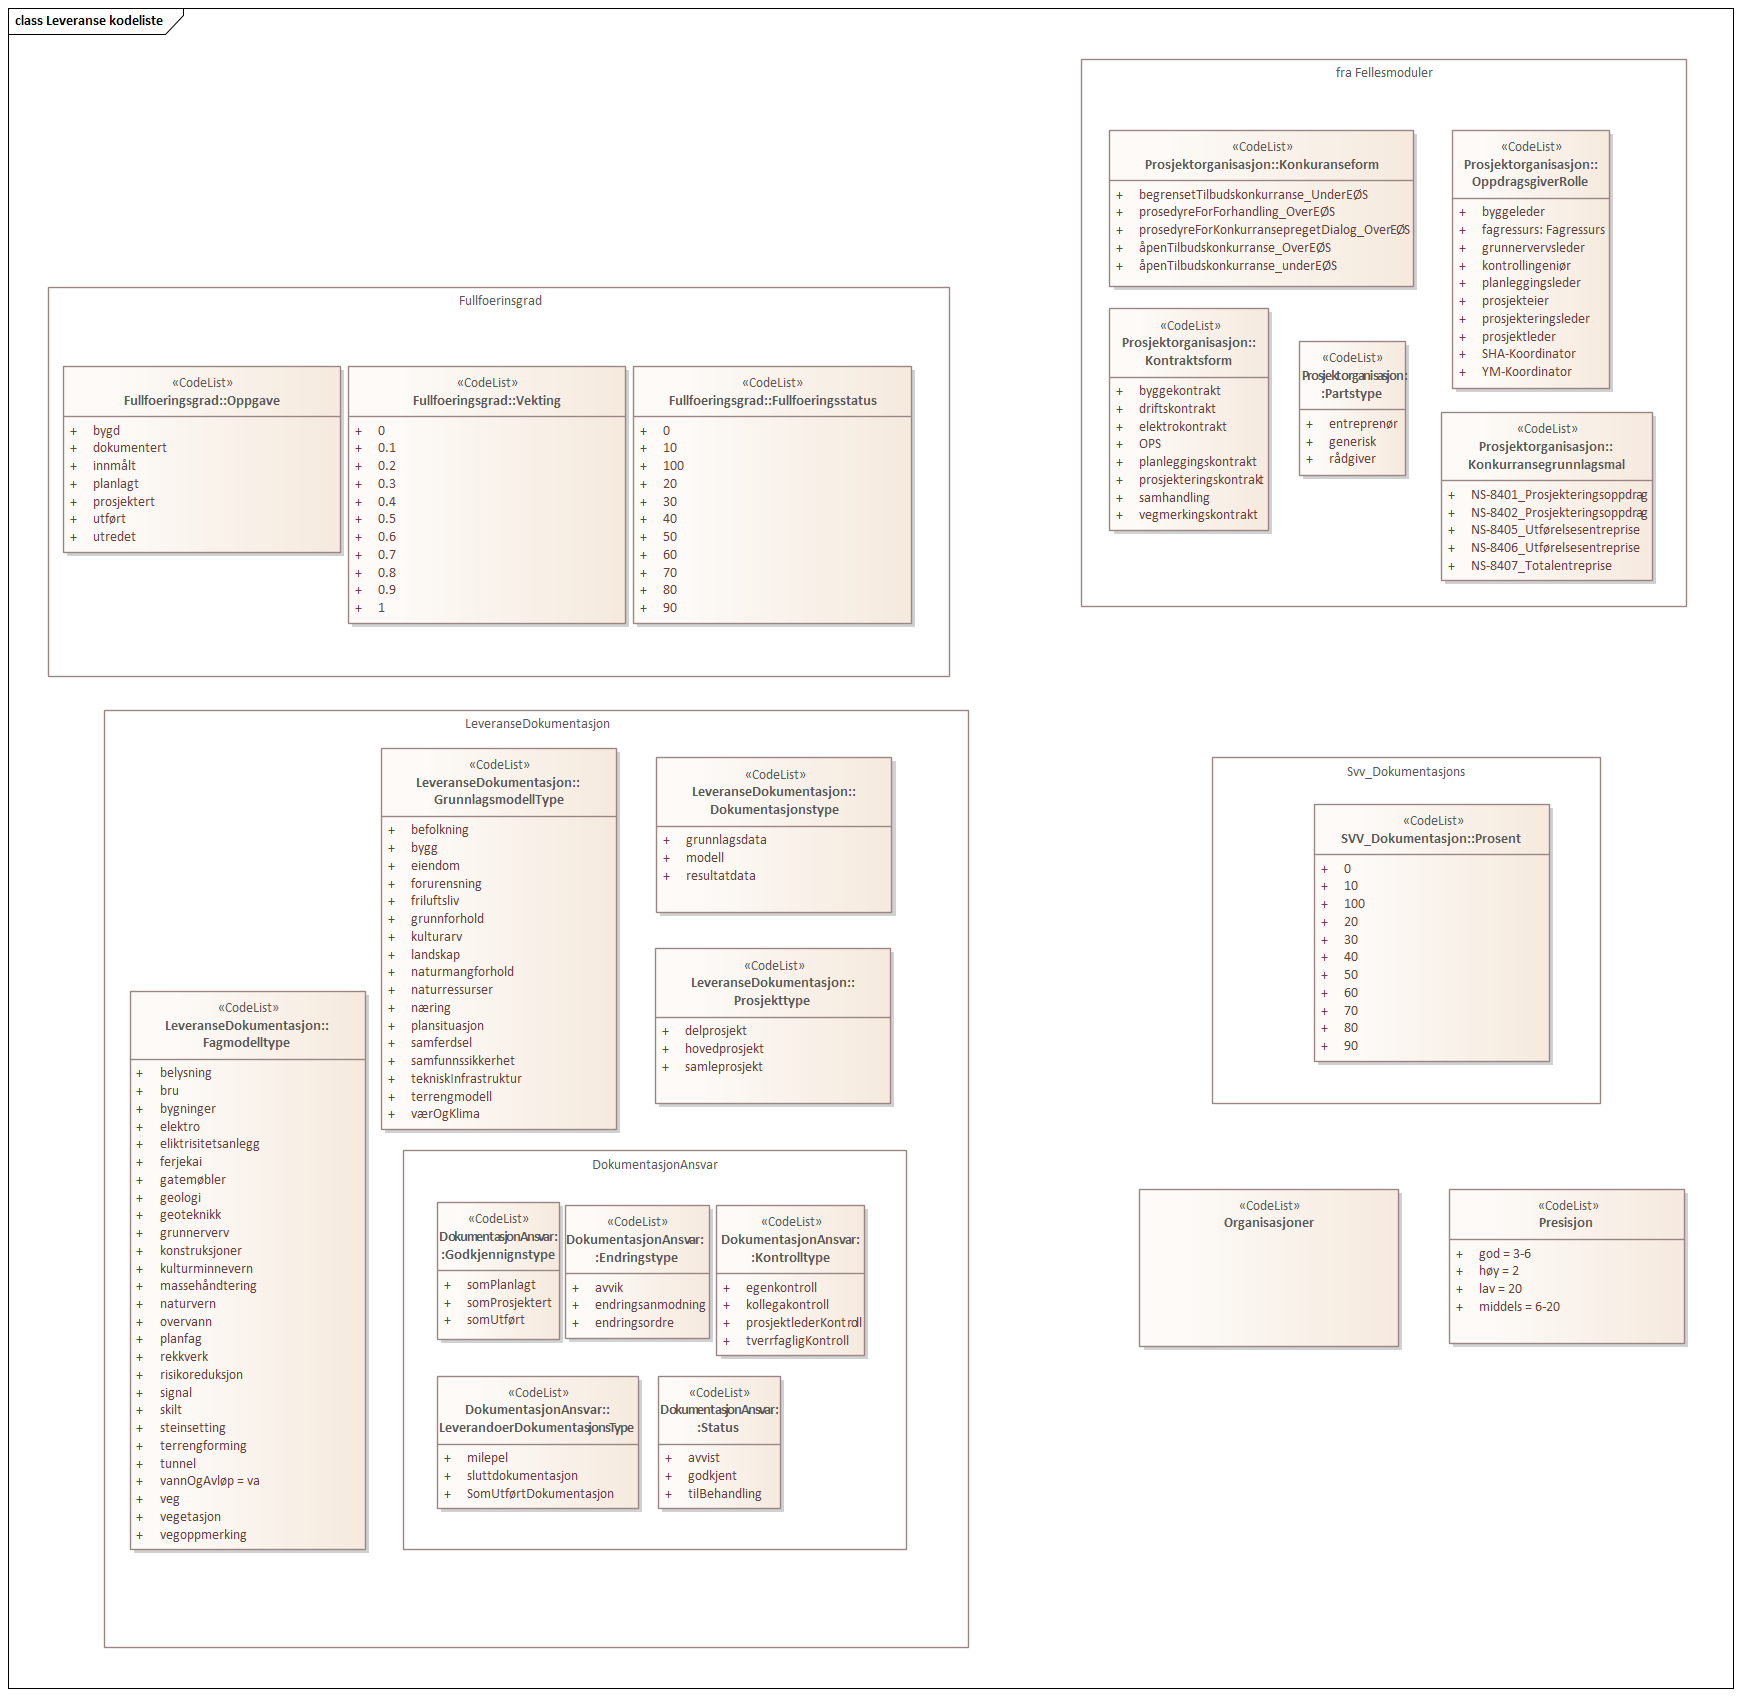This screenshot has height=1696, width=1741.
Task: Click the LeveranseDokumentasjon package title
Action: [x=537, y=724]
